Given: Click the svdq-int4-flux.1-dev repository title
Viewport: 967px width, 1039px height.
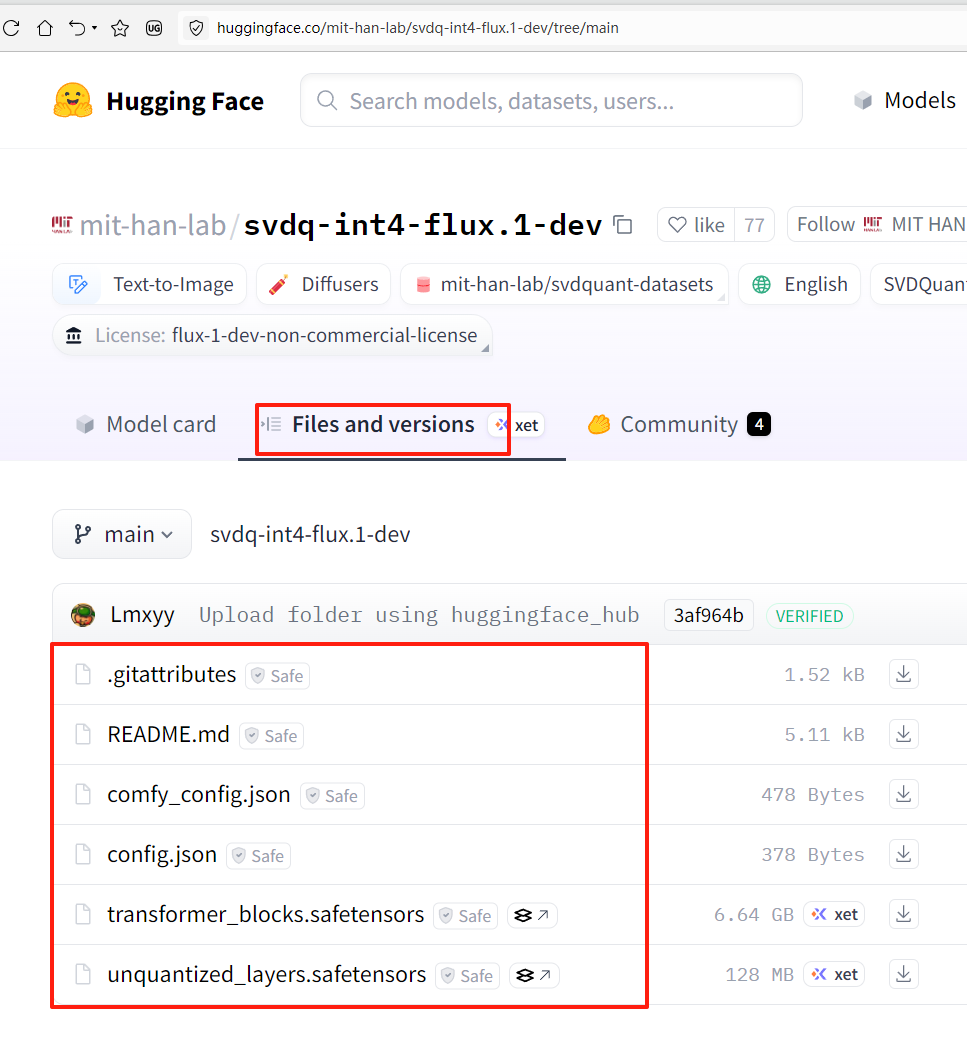Looking at the screenshot, I should pos(423,225).
